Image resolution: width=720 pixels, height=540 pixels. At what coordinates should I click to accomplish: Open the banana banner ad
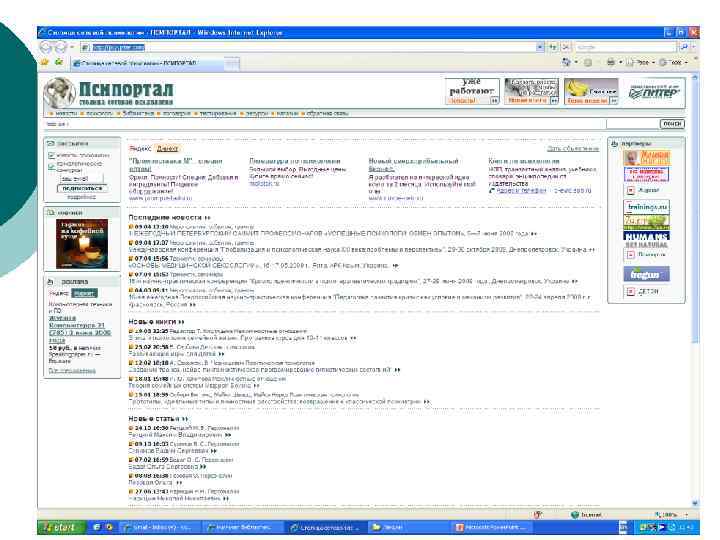(x=591, y=91)
